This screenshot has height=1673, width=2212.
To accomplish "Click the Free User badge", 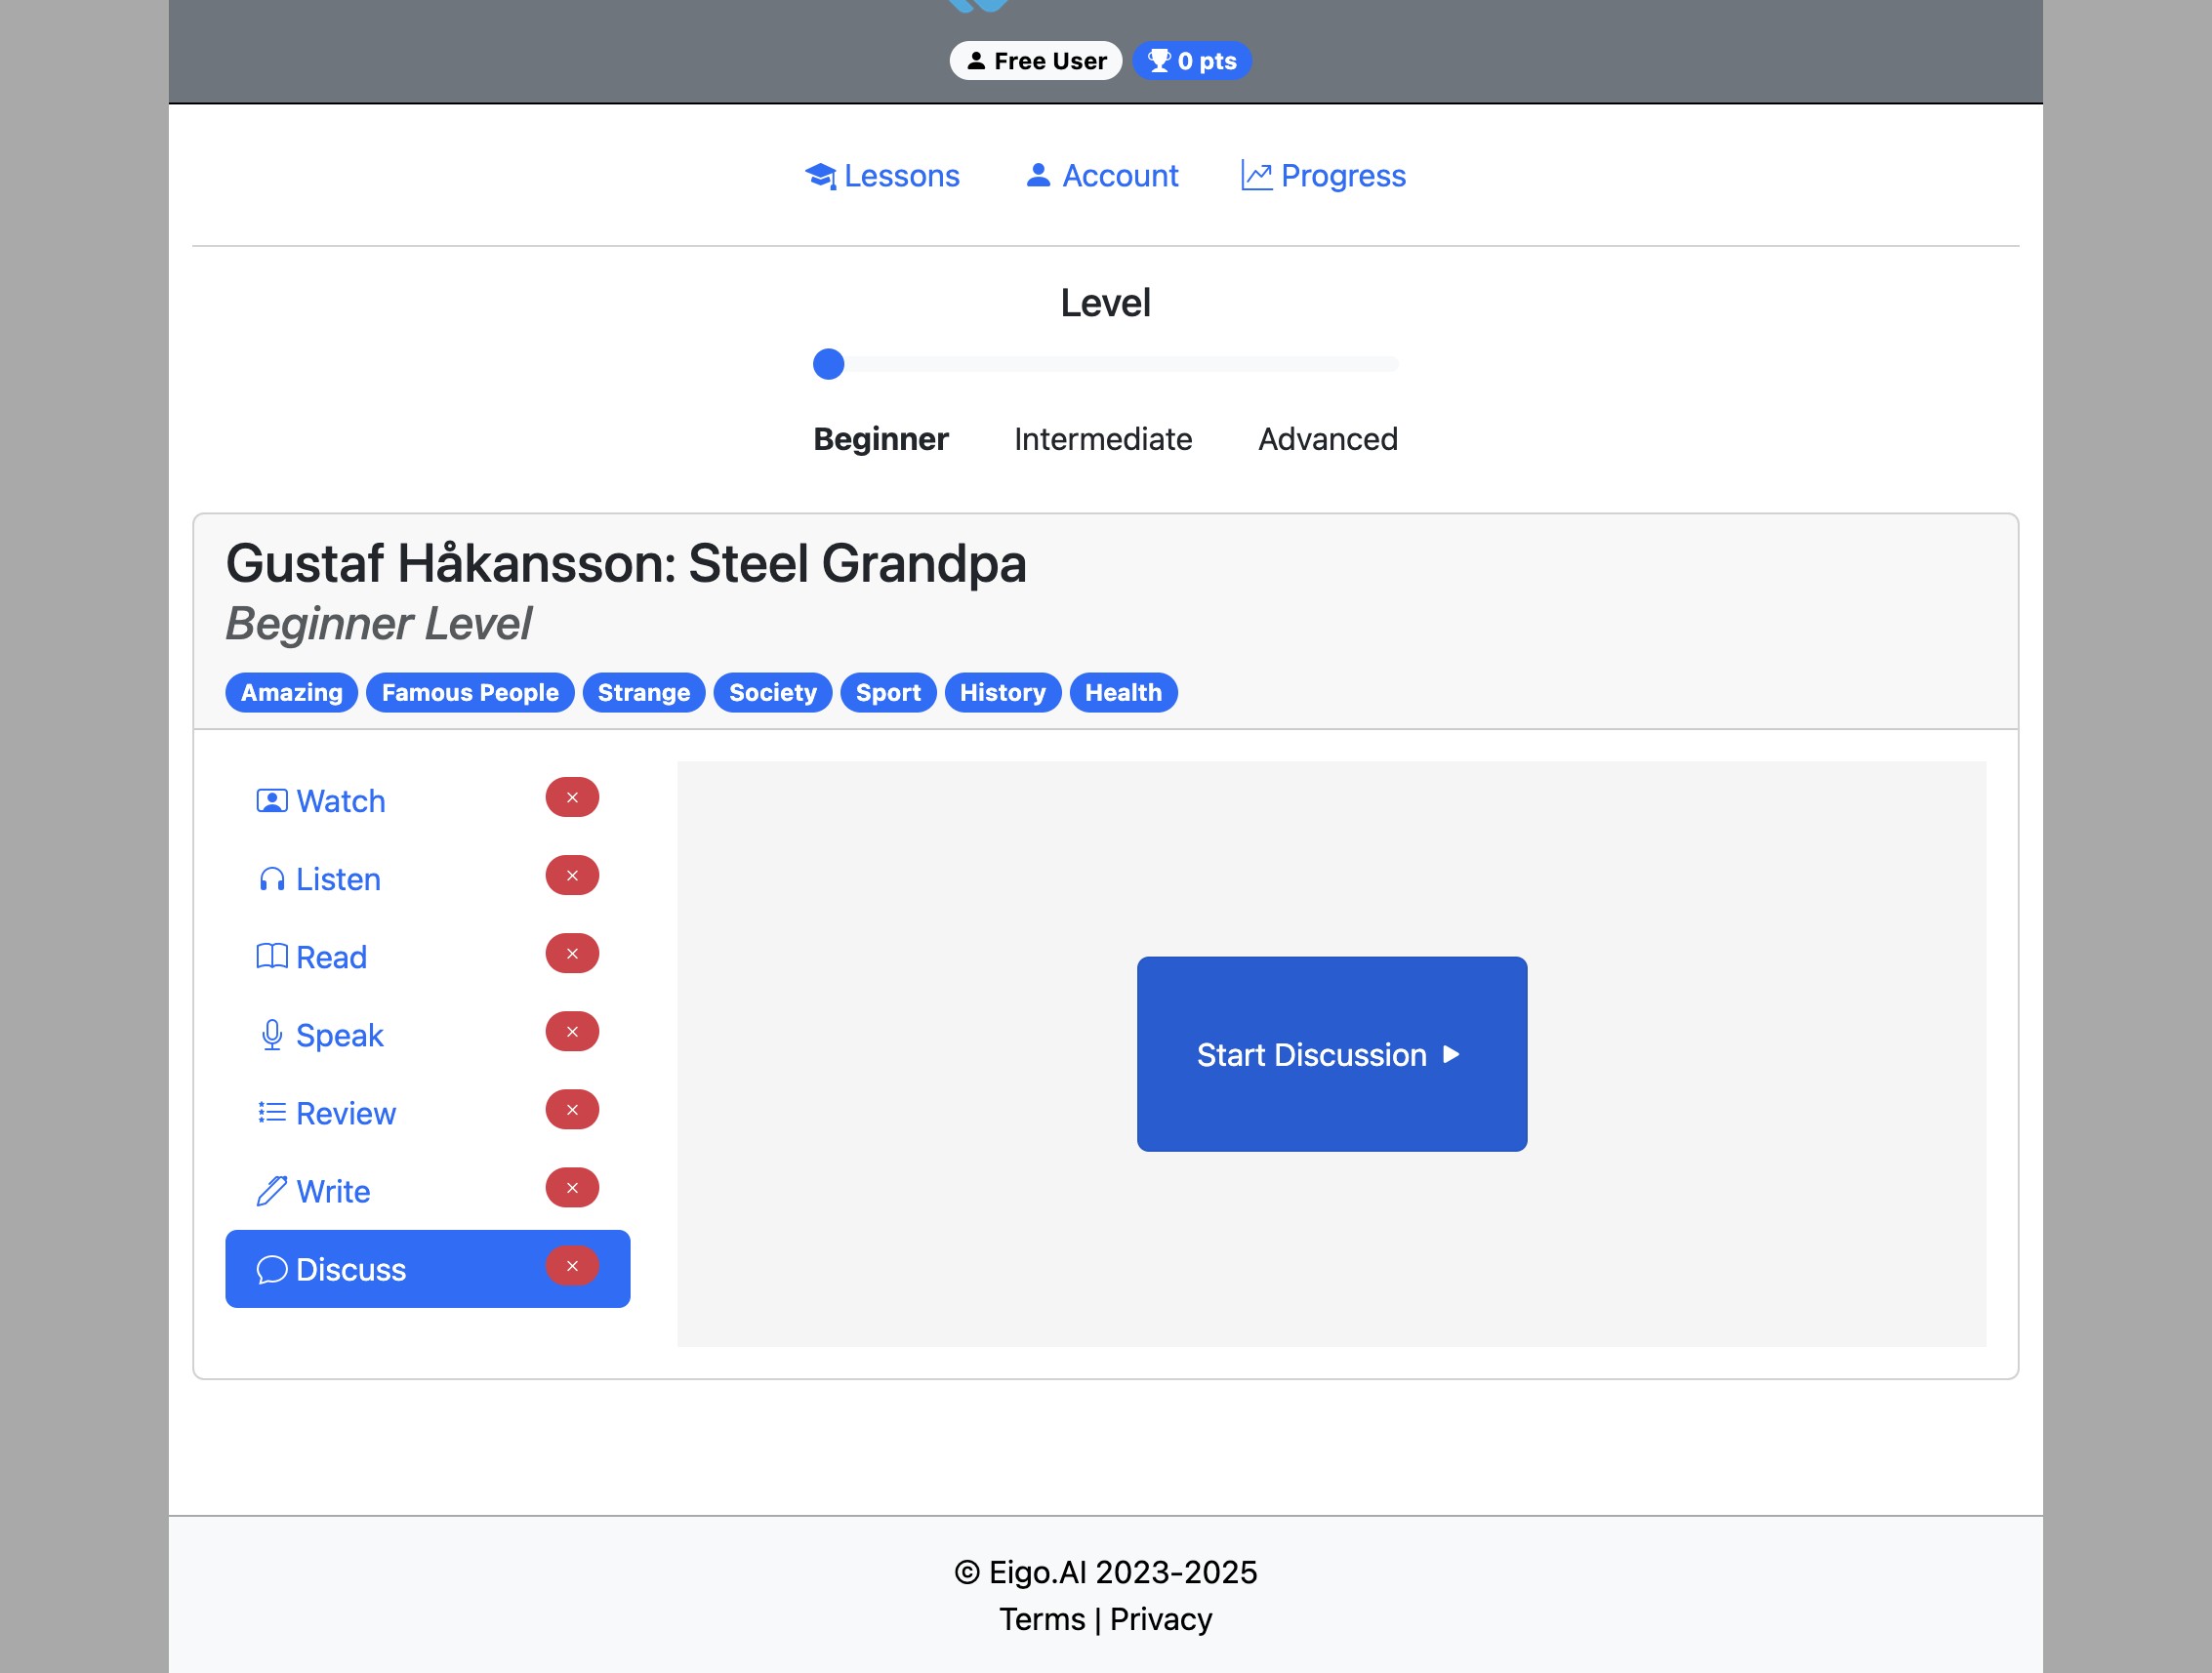I will [x=1036, y=61].
